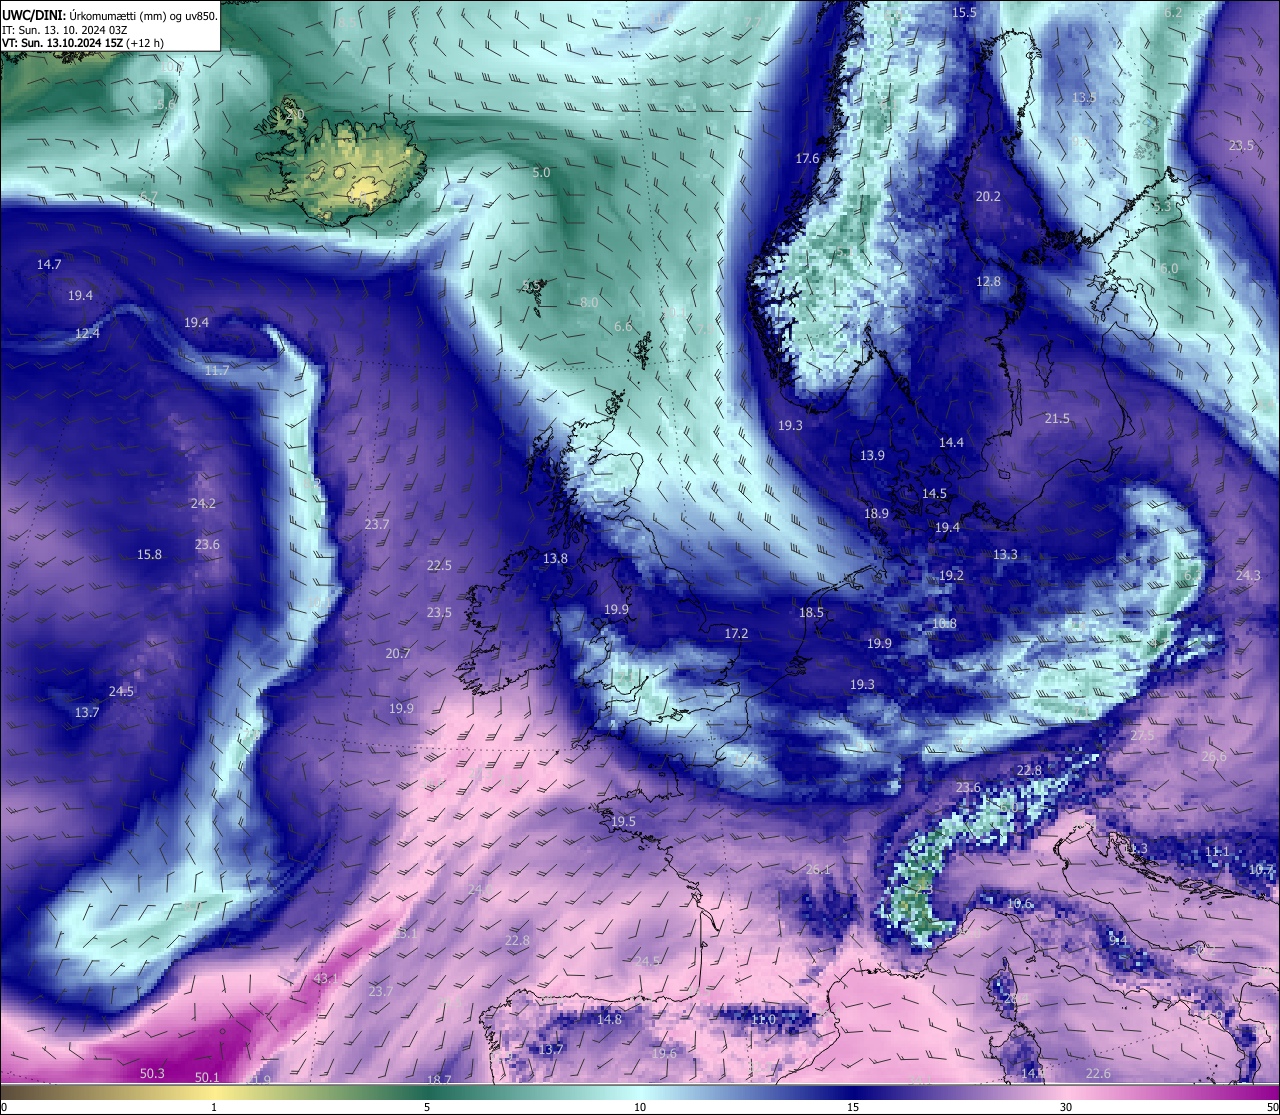The width and height of the screenshot is (1280, 1115).
Task: Click the 14.4 value label
Action: [951, 443]
